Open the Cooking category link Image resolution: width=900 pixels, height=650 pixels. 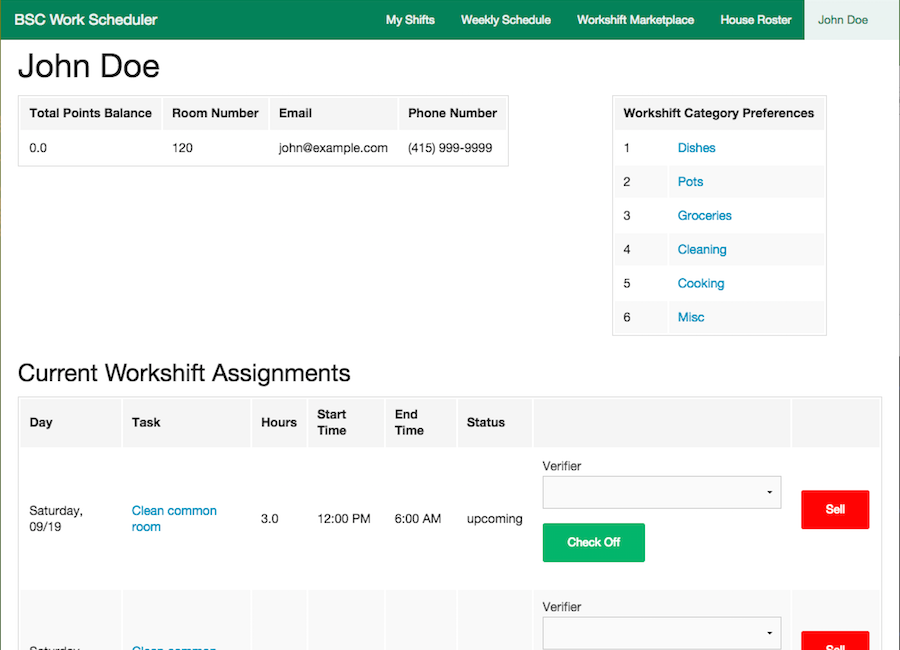coord(701,283)
